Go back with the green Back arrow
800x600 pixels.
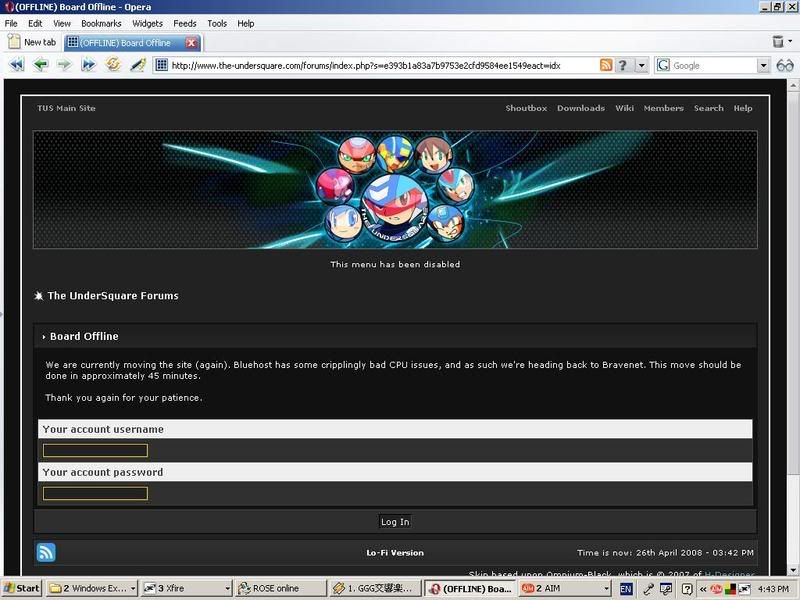click(40, 65)
